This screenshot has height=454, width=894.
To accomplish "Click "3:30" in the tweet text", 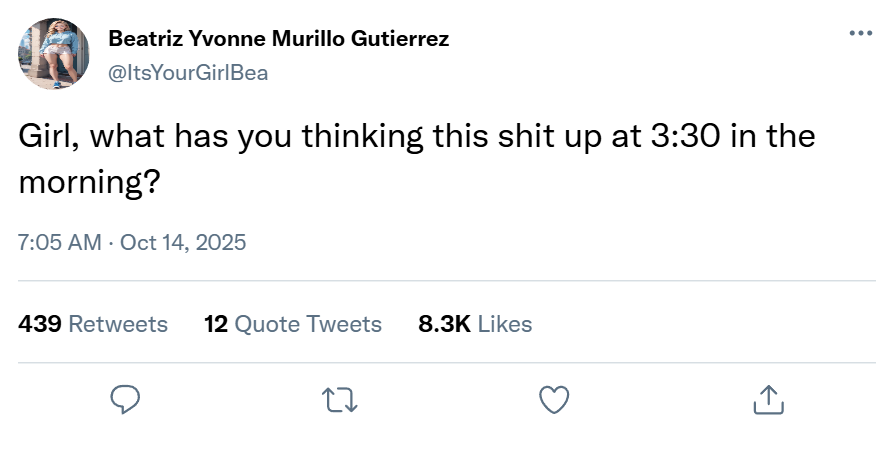I will coord(686,137).
